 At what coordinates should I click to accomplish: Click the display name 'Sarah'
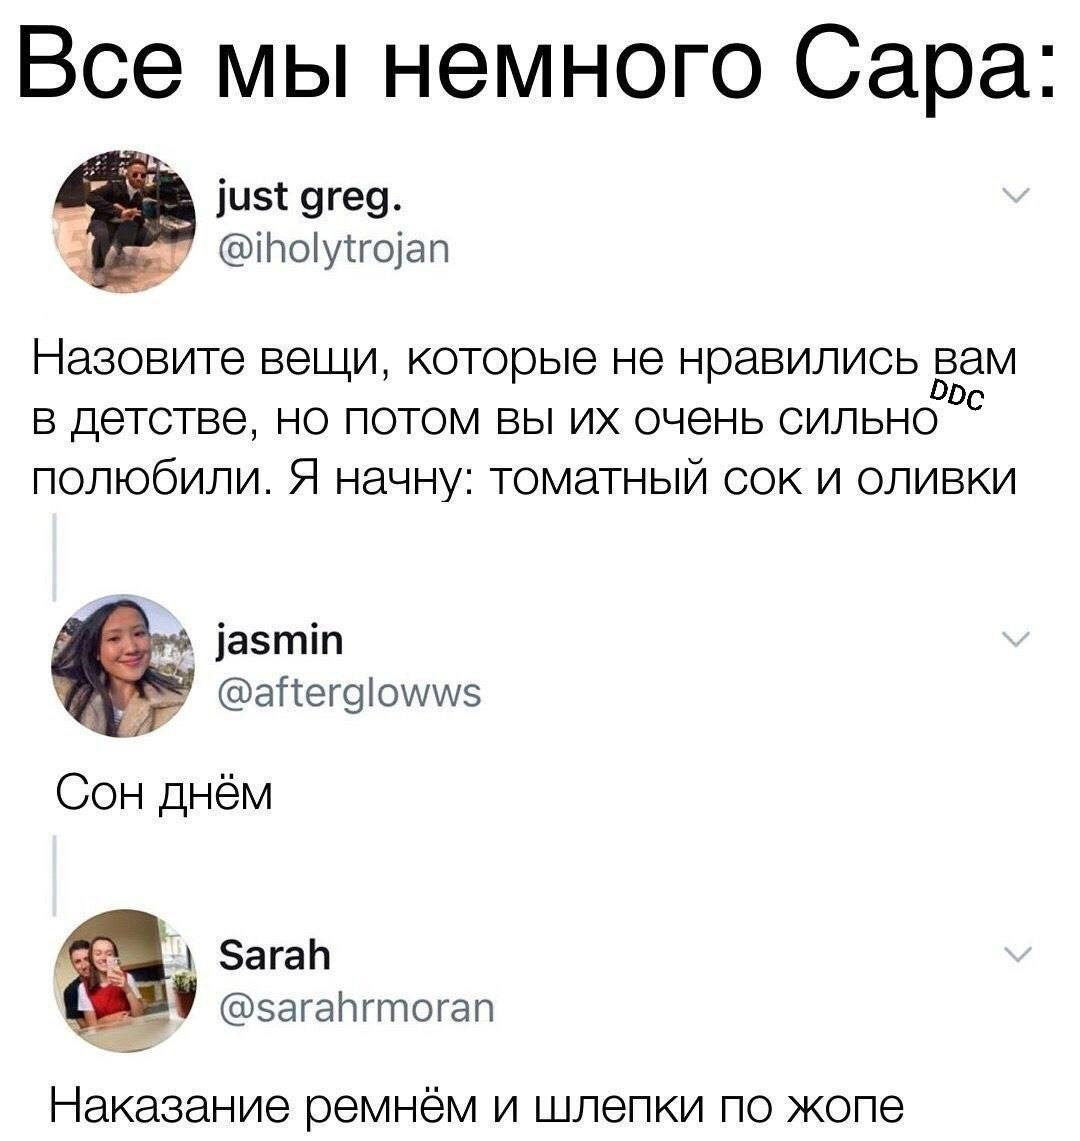[x=274, y=954]
